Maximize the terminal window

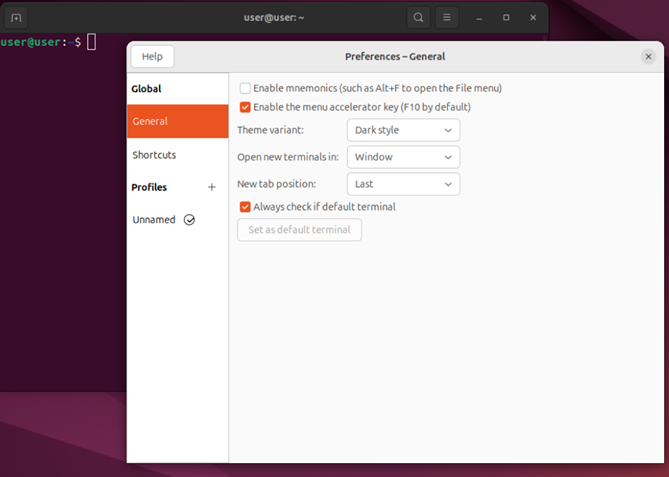point(506,18)
